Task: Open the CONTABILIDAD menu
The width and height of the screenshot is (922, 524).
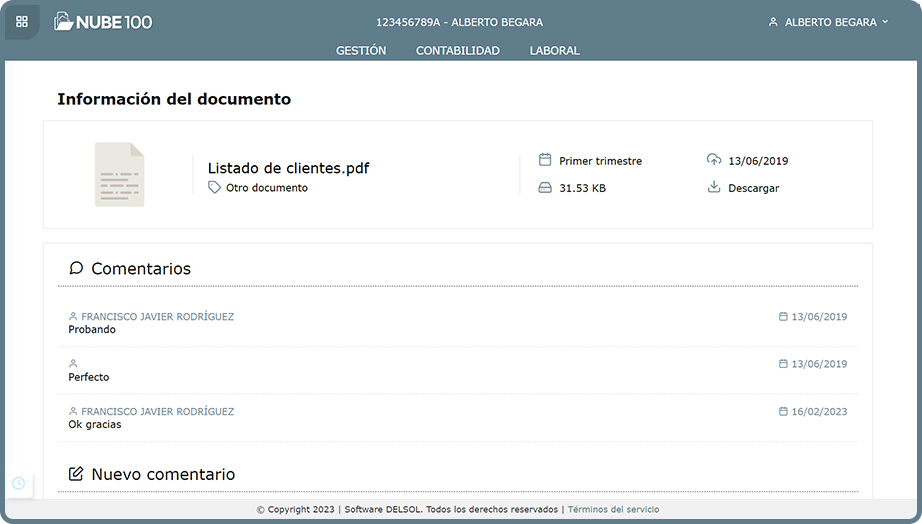Action: click(458, 50)
